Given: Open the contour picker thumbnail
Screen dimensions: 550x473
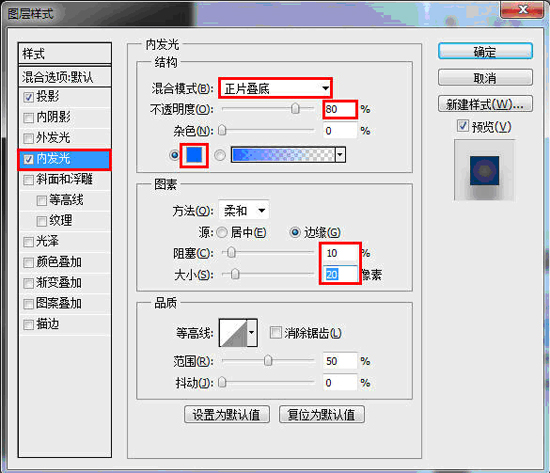Looking at the screenshot, I should [233, 332].
